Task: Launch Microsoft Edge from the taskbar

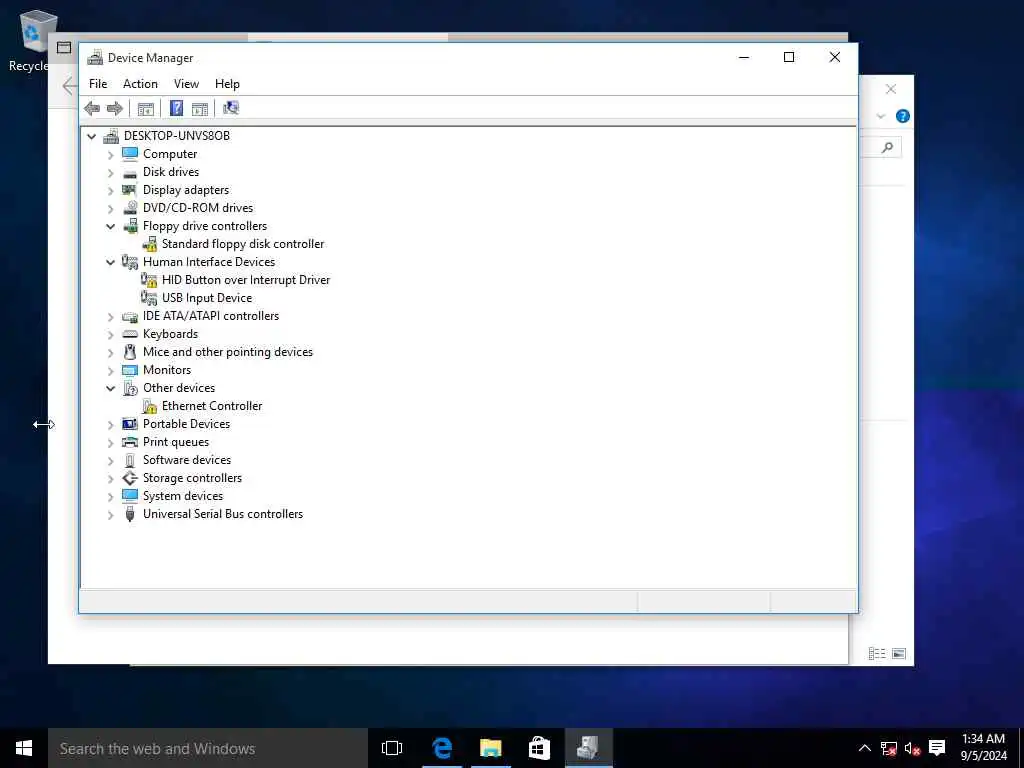Action: pyautogui.click(x=442, y=748)
